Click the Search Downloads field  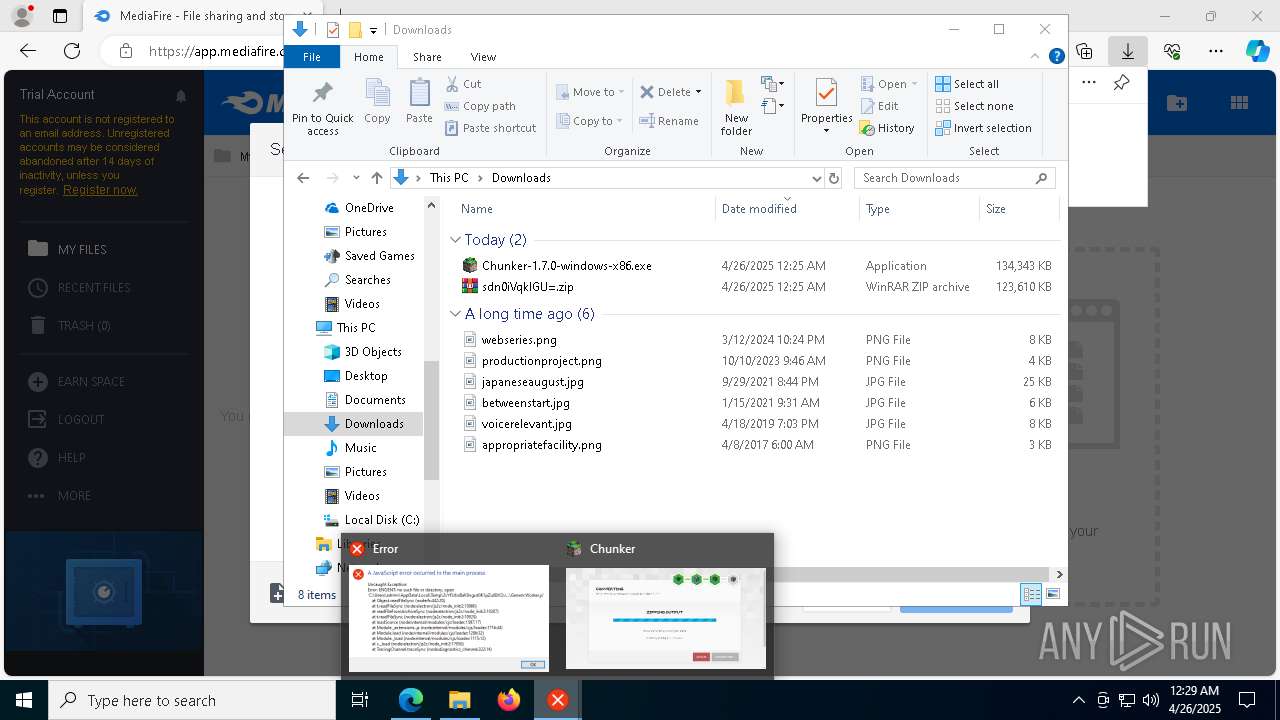[x=954, y=178]
